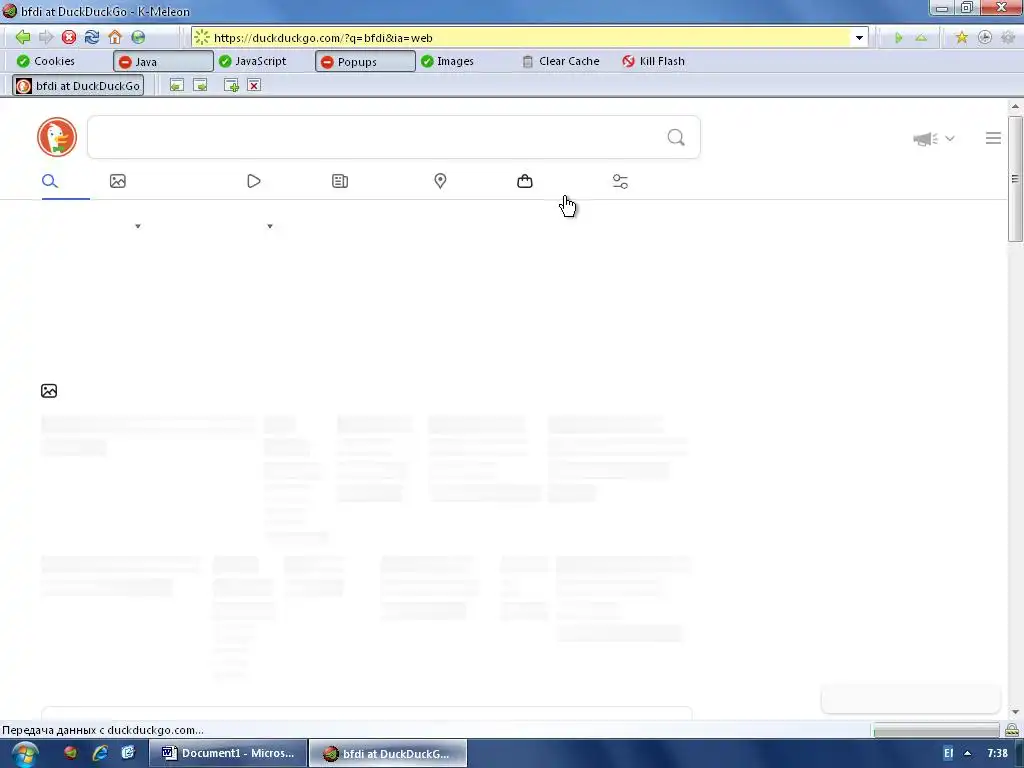
Task: Stop loading with the red X button
Action: pos(69,37)
